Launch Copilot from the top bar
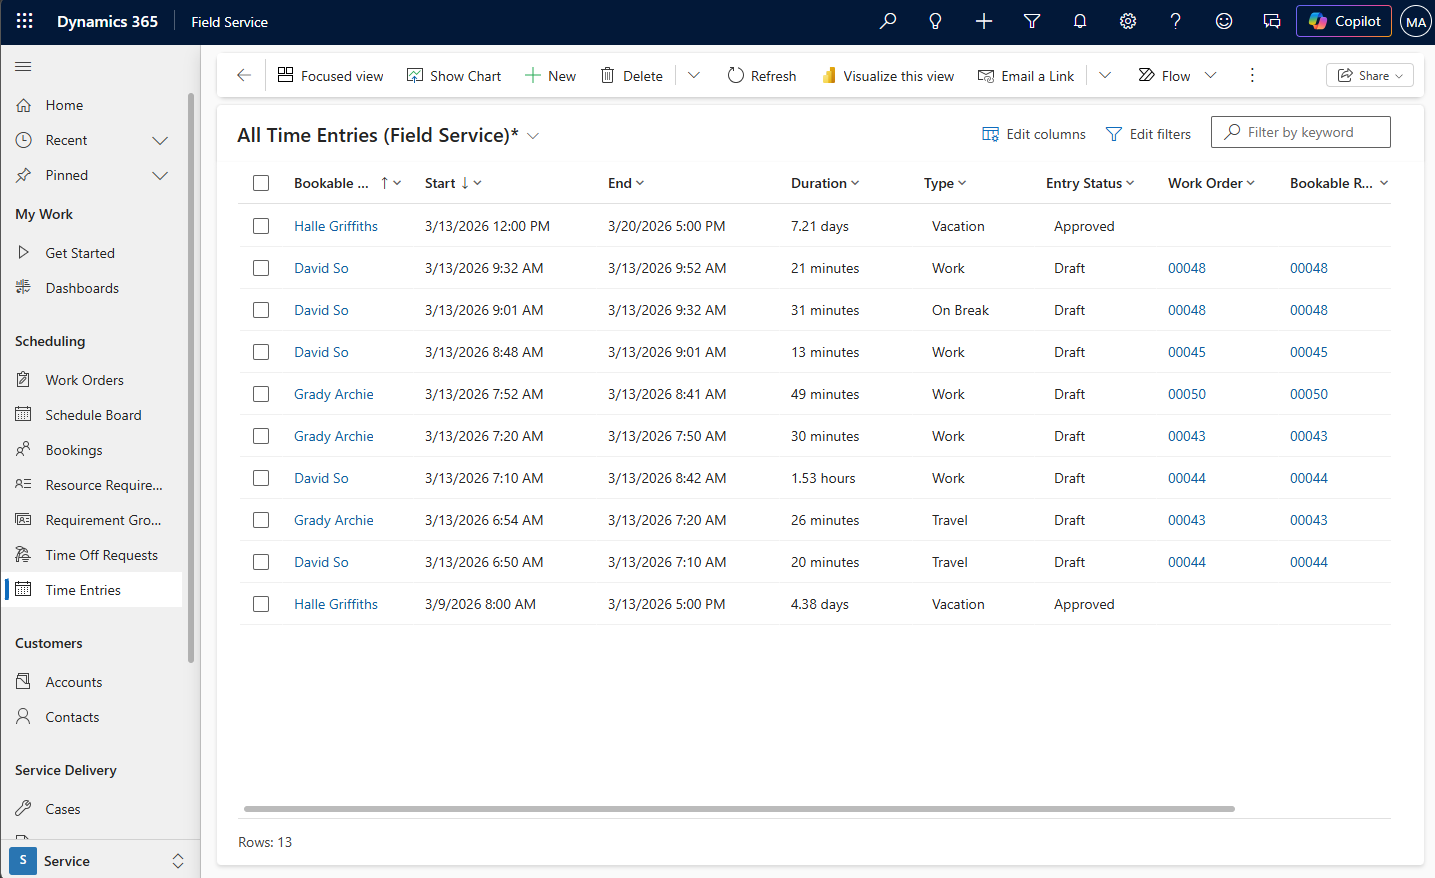1435x878 pixels. [x=1343, y=21]
